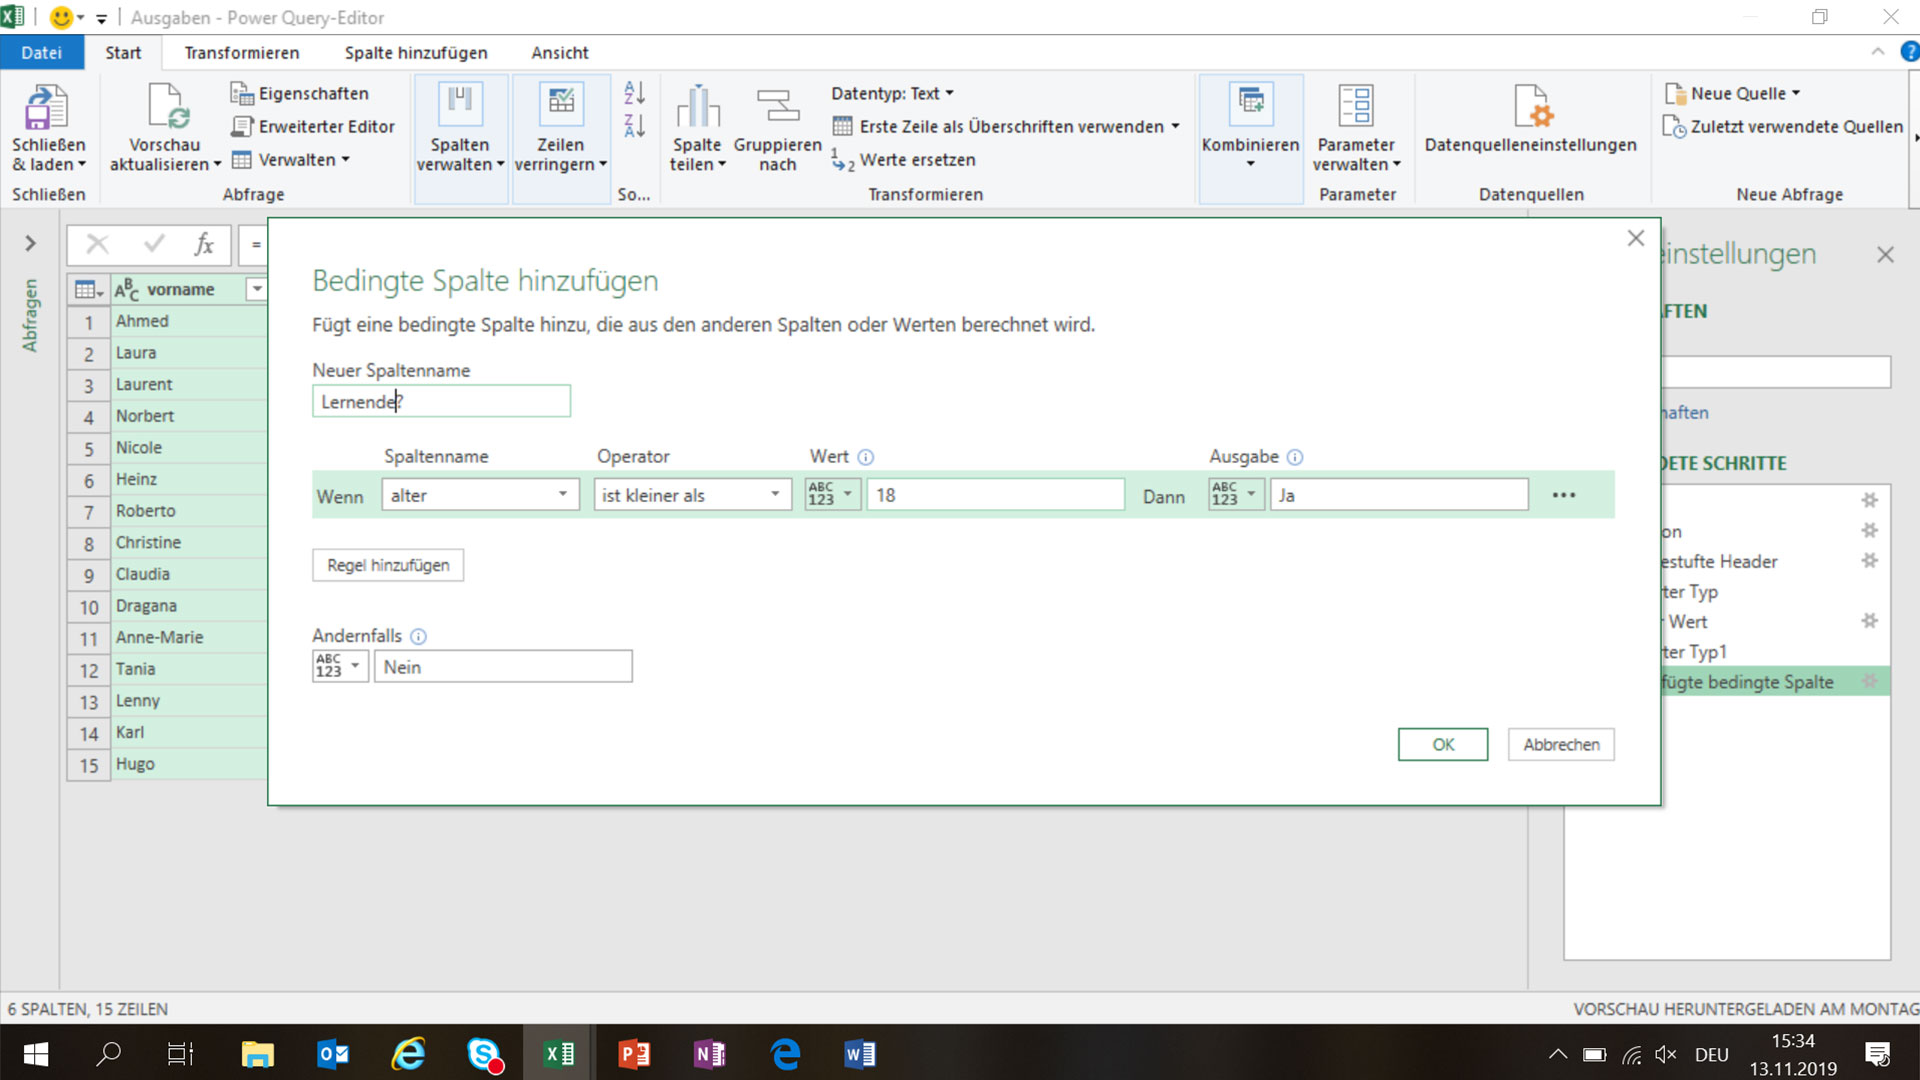This screenshot has height=1080, width=1920.
Task: Expand the collapsed Abfragen pane
Action: (x=30, y=243)
